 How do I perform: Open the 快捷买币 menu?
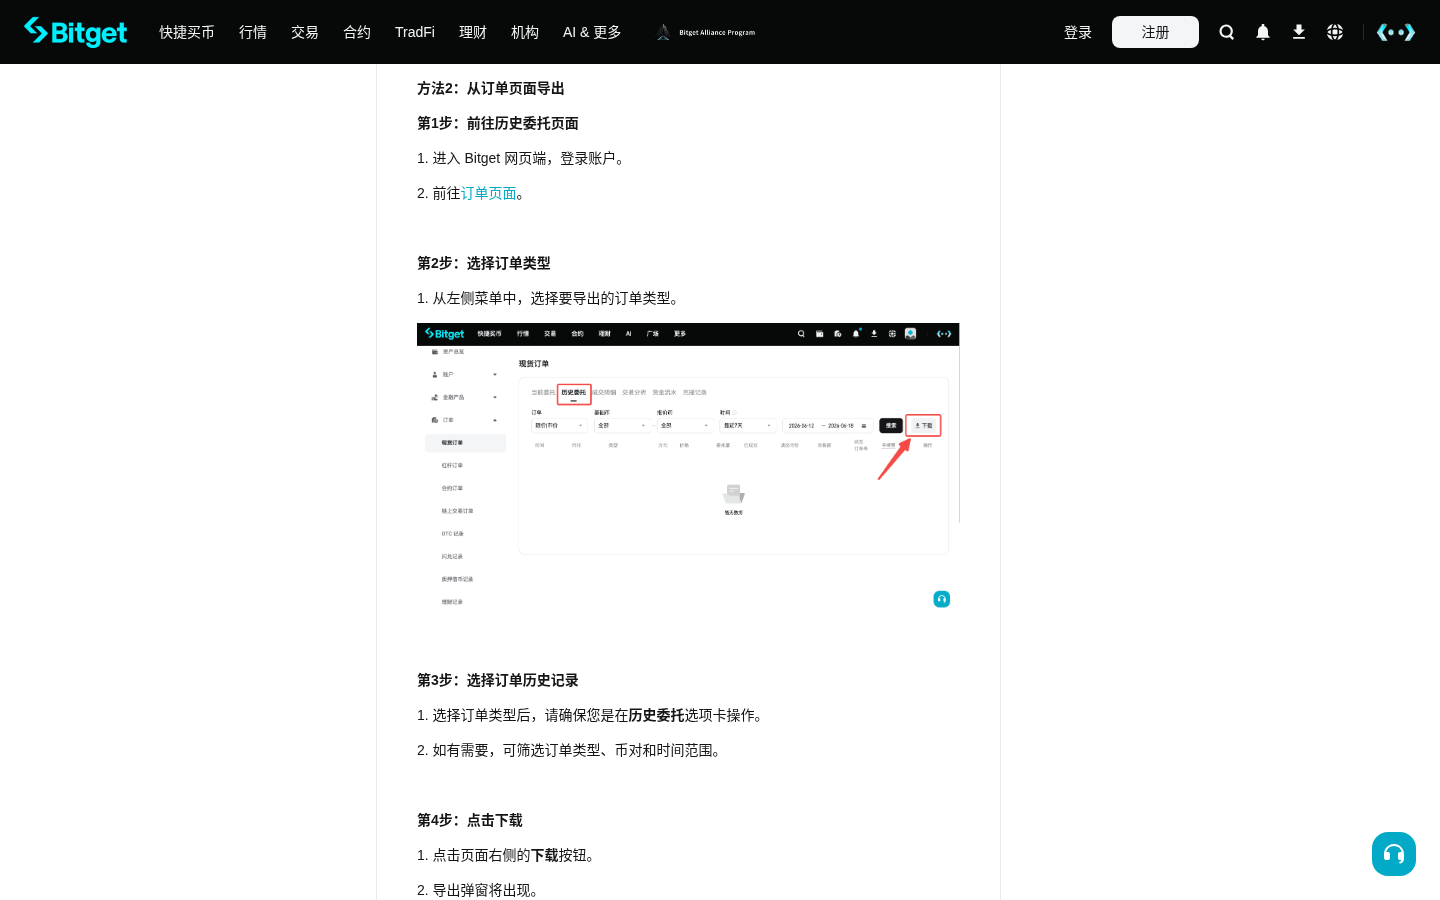(x=187, y=32)
